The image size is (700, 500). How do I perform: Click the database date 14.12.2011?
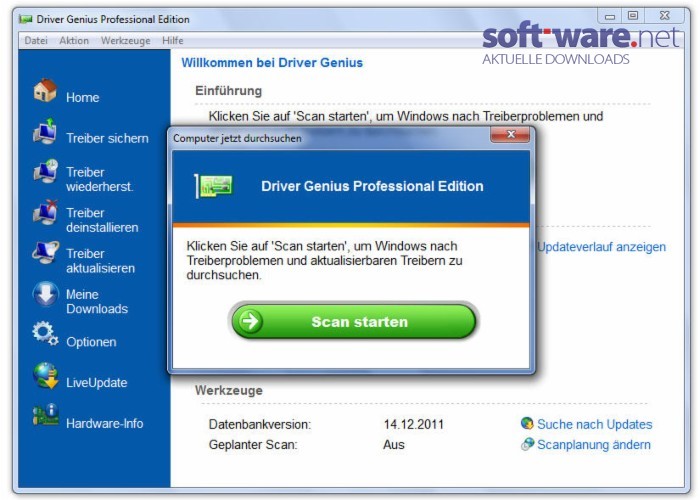[413, 424]
